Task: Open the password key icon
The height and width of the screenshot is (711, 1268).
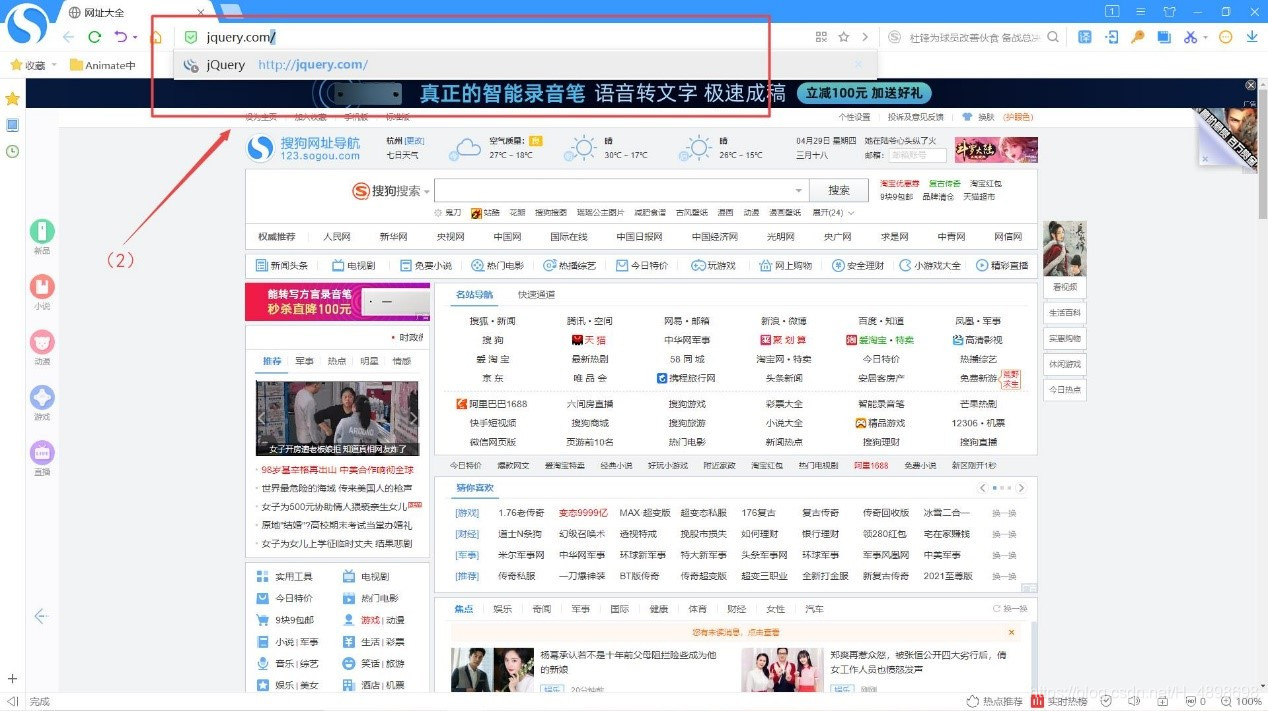Action: click(x=1137, y=37)
